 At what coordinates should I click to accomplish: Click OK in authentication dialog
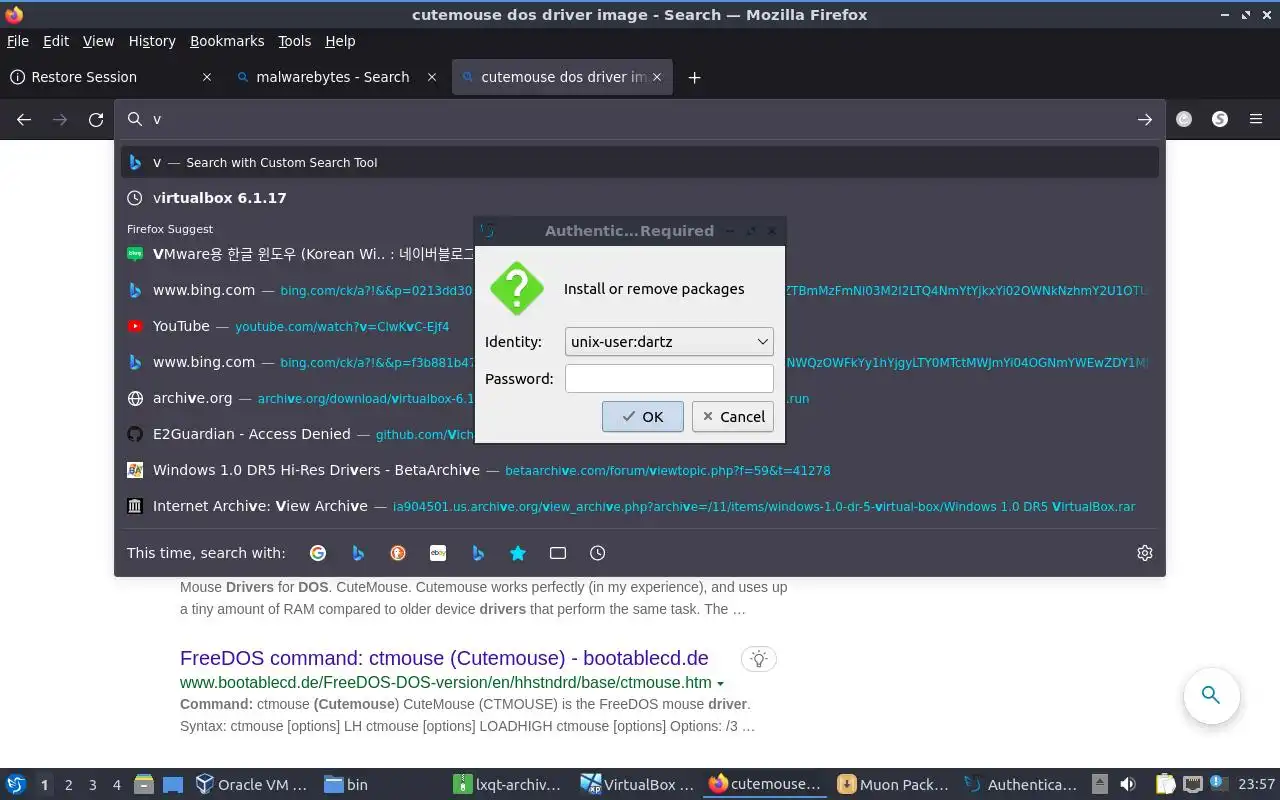(x=643, y=416)
